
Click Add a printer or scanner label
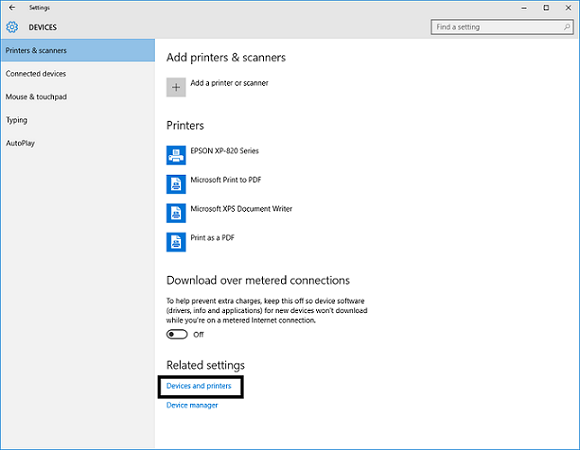coord(229,83)
